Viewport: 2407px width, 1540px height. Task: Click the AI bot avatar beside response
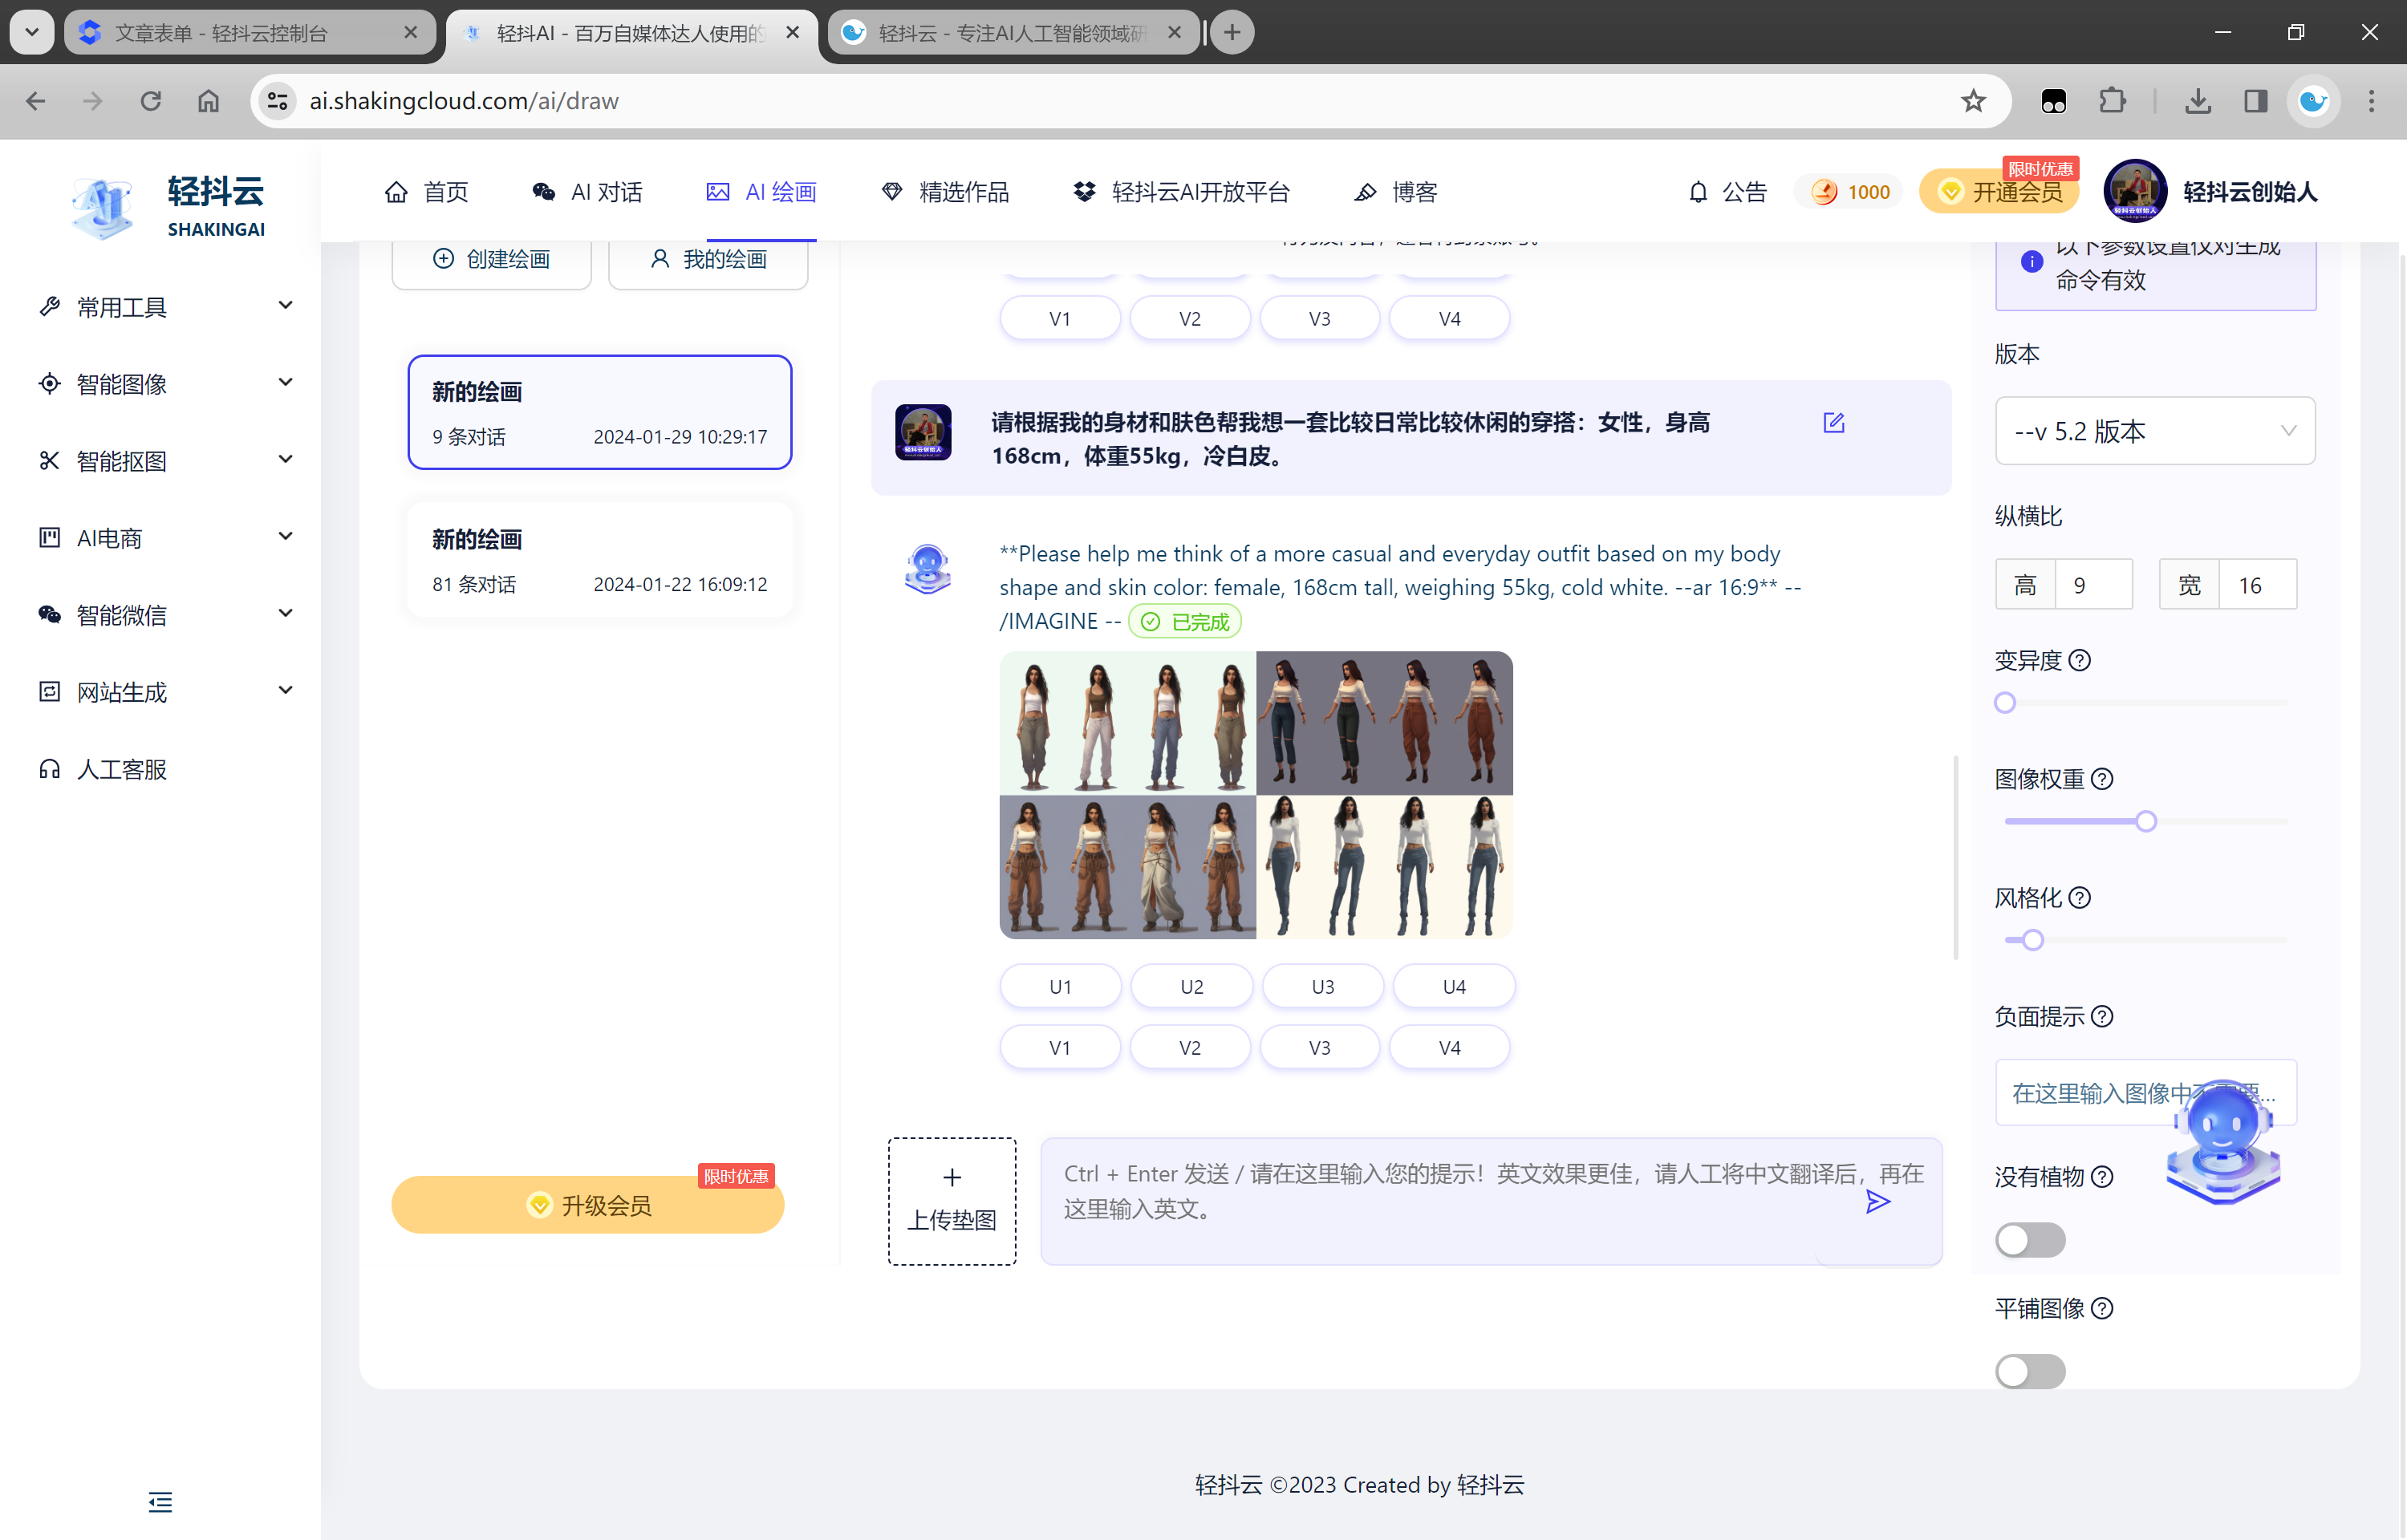927,568
